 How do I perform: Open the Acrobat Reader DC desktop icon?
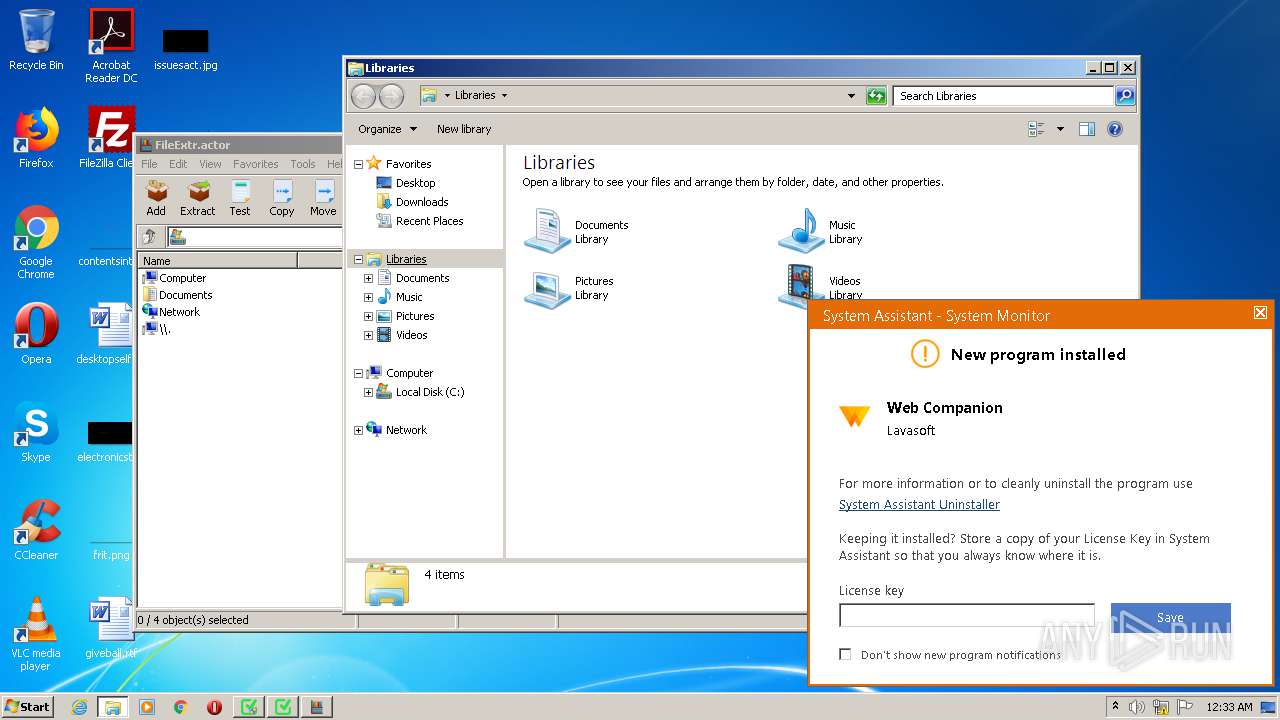(111, 46)
